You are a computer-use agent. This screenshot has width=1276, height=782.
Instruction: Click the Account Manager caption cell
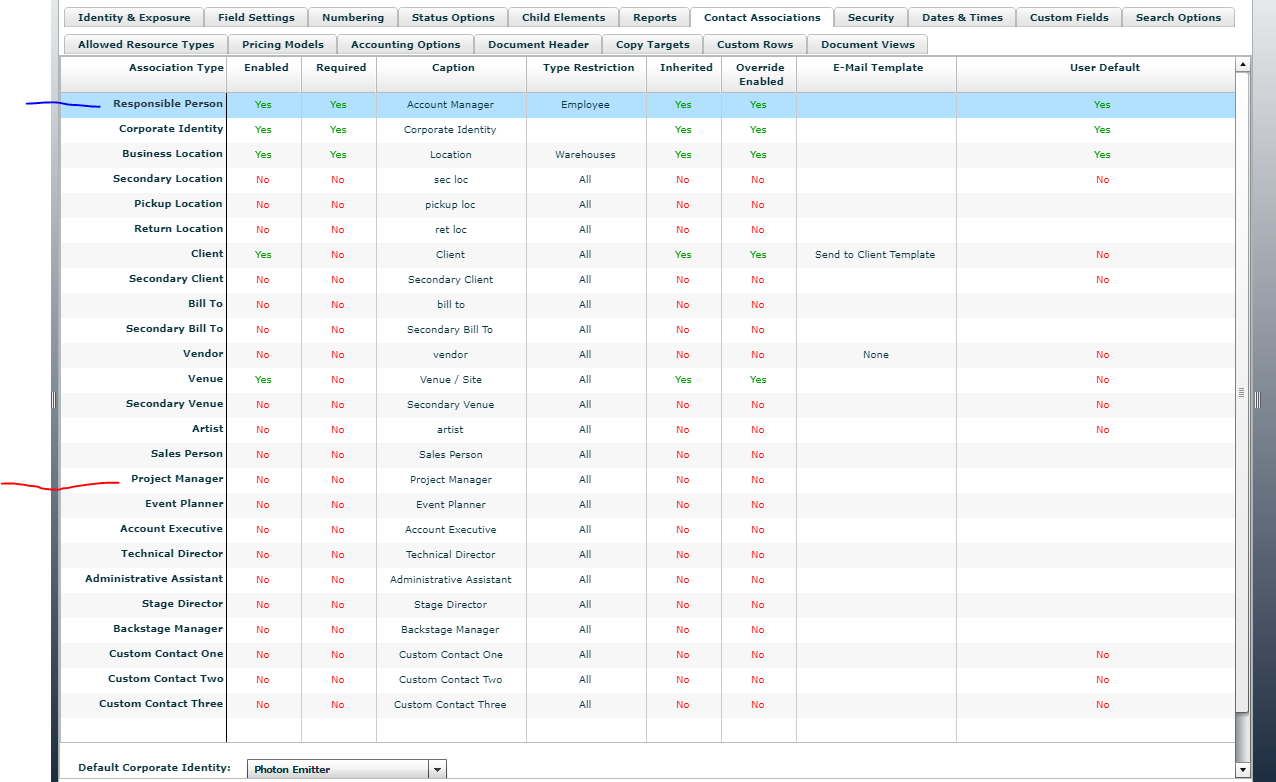point(450,105)
